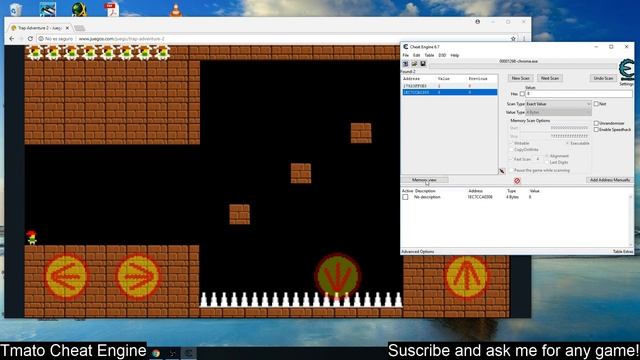Tap the right arrow game control
The height and width of the screenshot is (360, 640).
138,276
